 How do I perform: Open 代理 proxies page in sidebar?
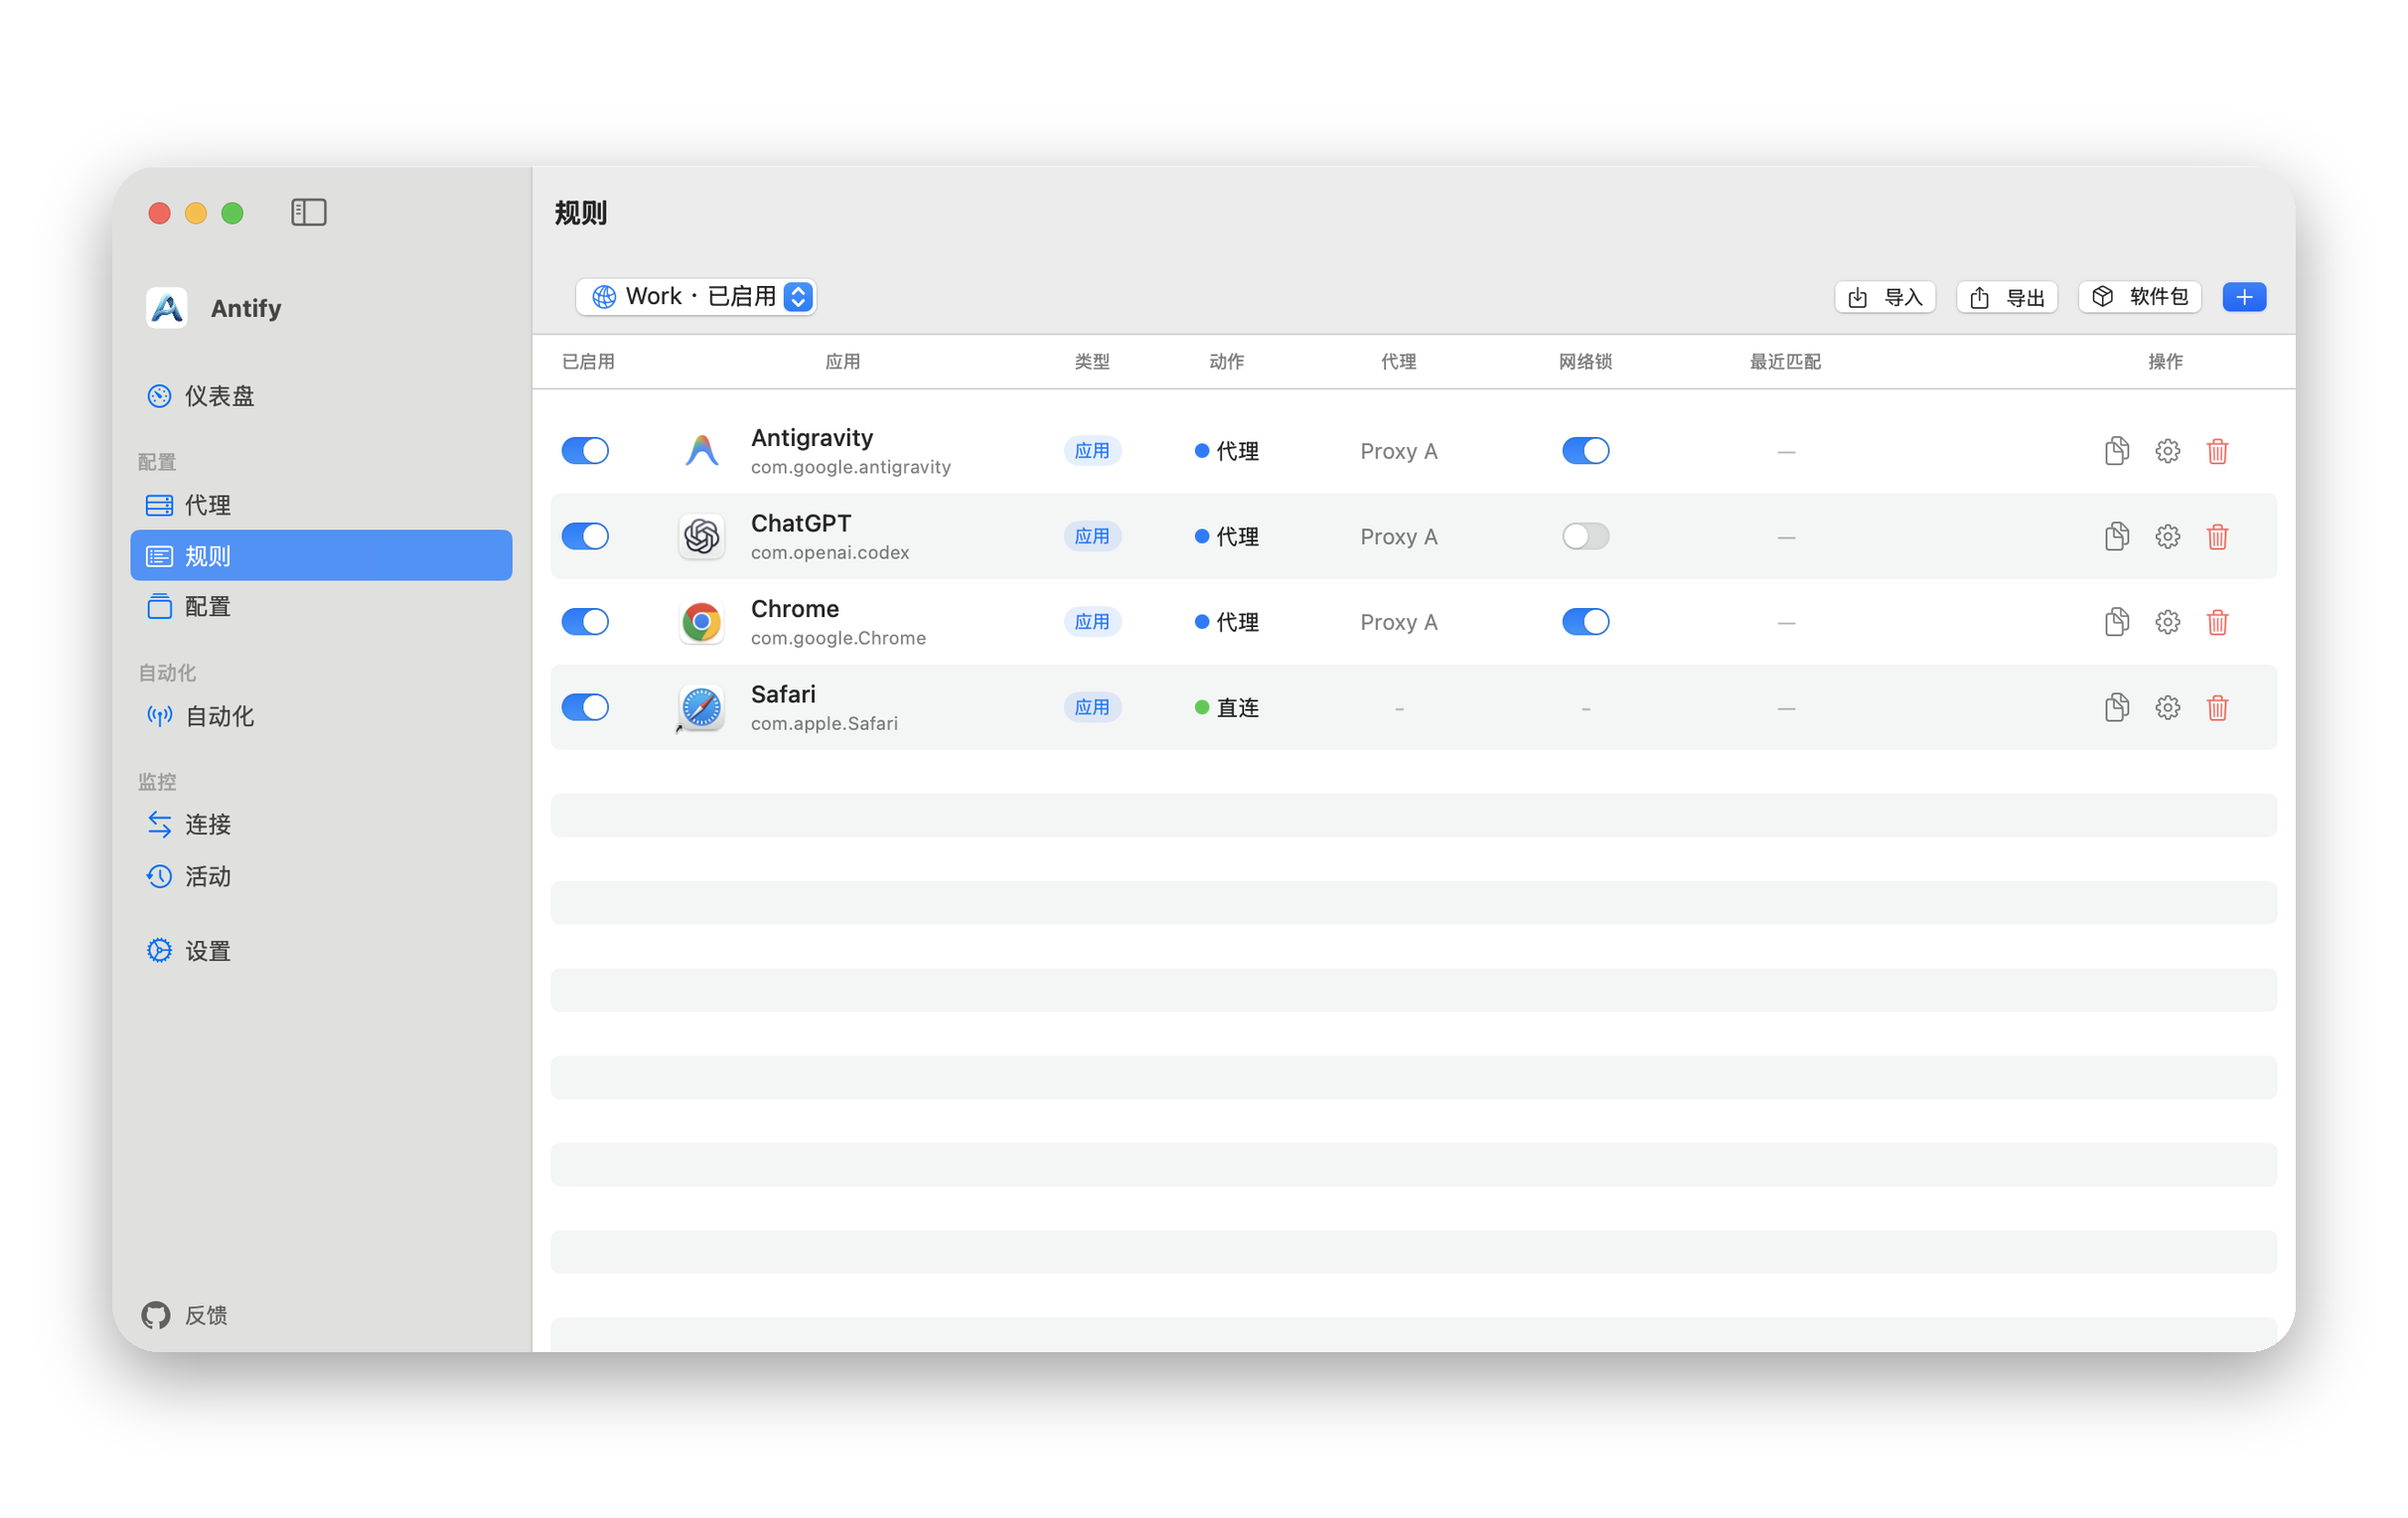[321, 505]
